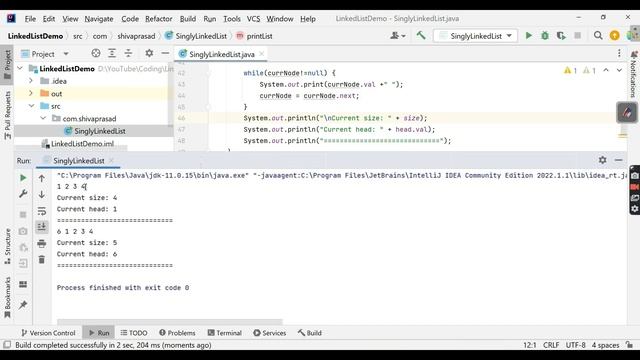Click the Down the stack trace arrow
Viewport: 640px width, 360px height.
click(x=42, y=194)
